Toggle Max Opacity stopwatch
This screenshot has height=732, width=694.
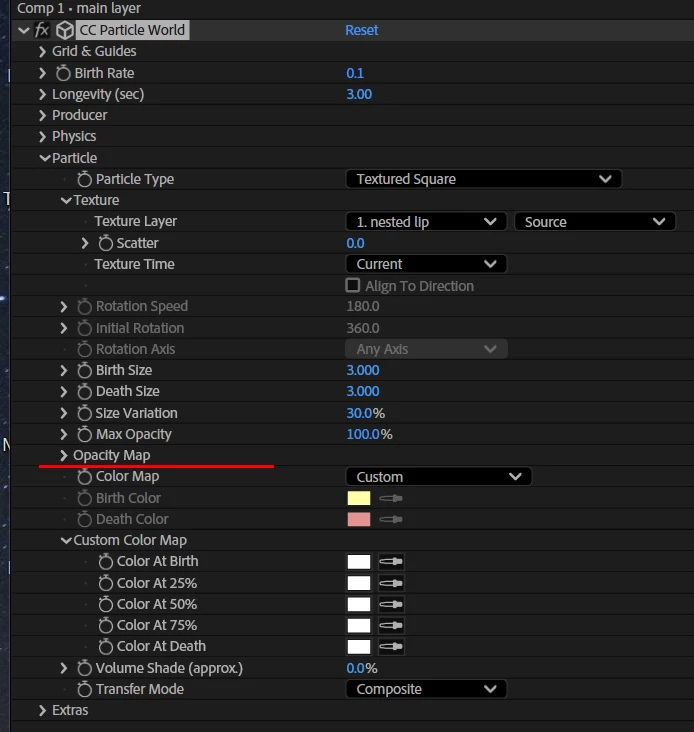[84, 435]
